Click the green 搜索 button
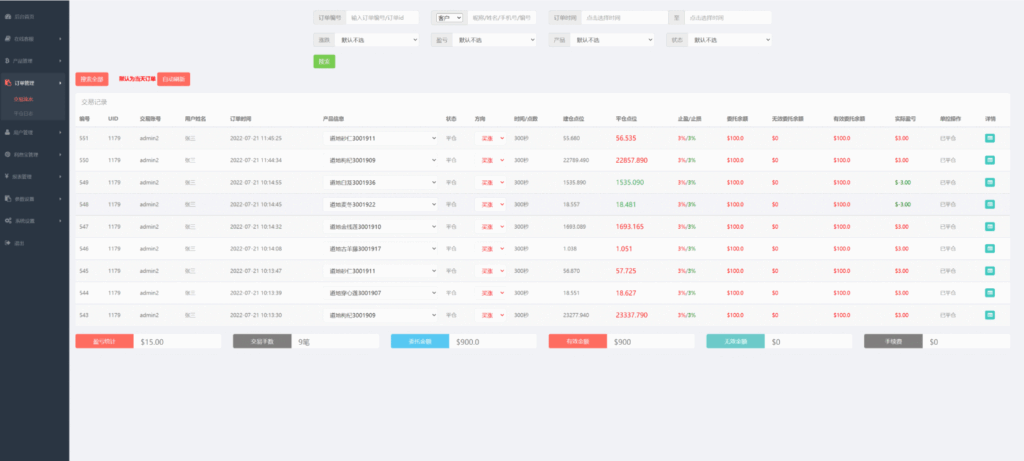 tap(324, 61)
